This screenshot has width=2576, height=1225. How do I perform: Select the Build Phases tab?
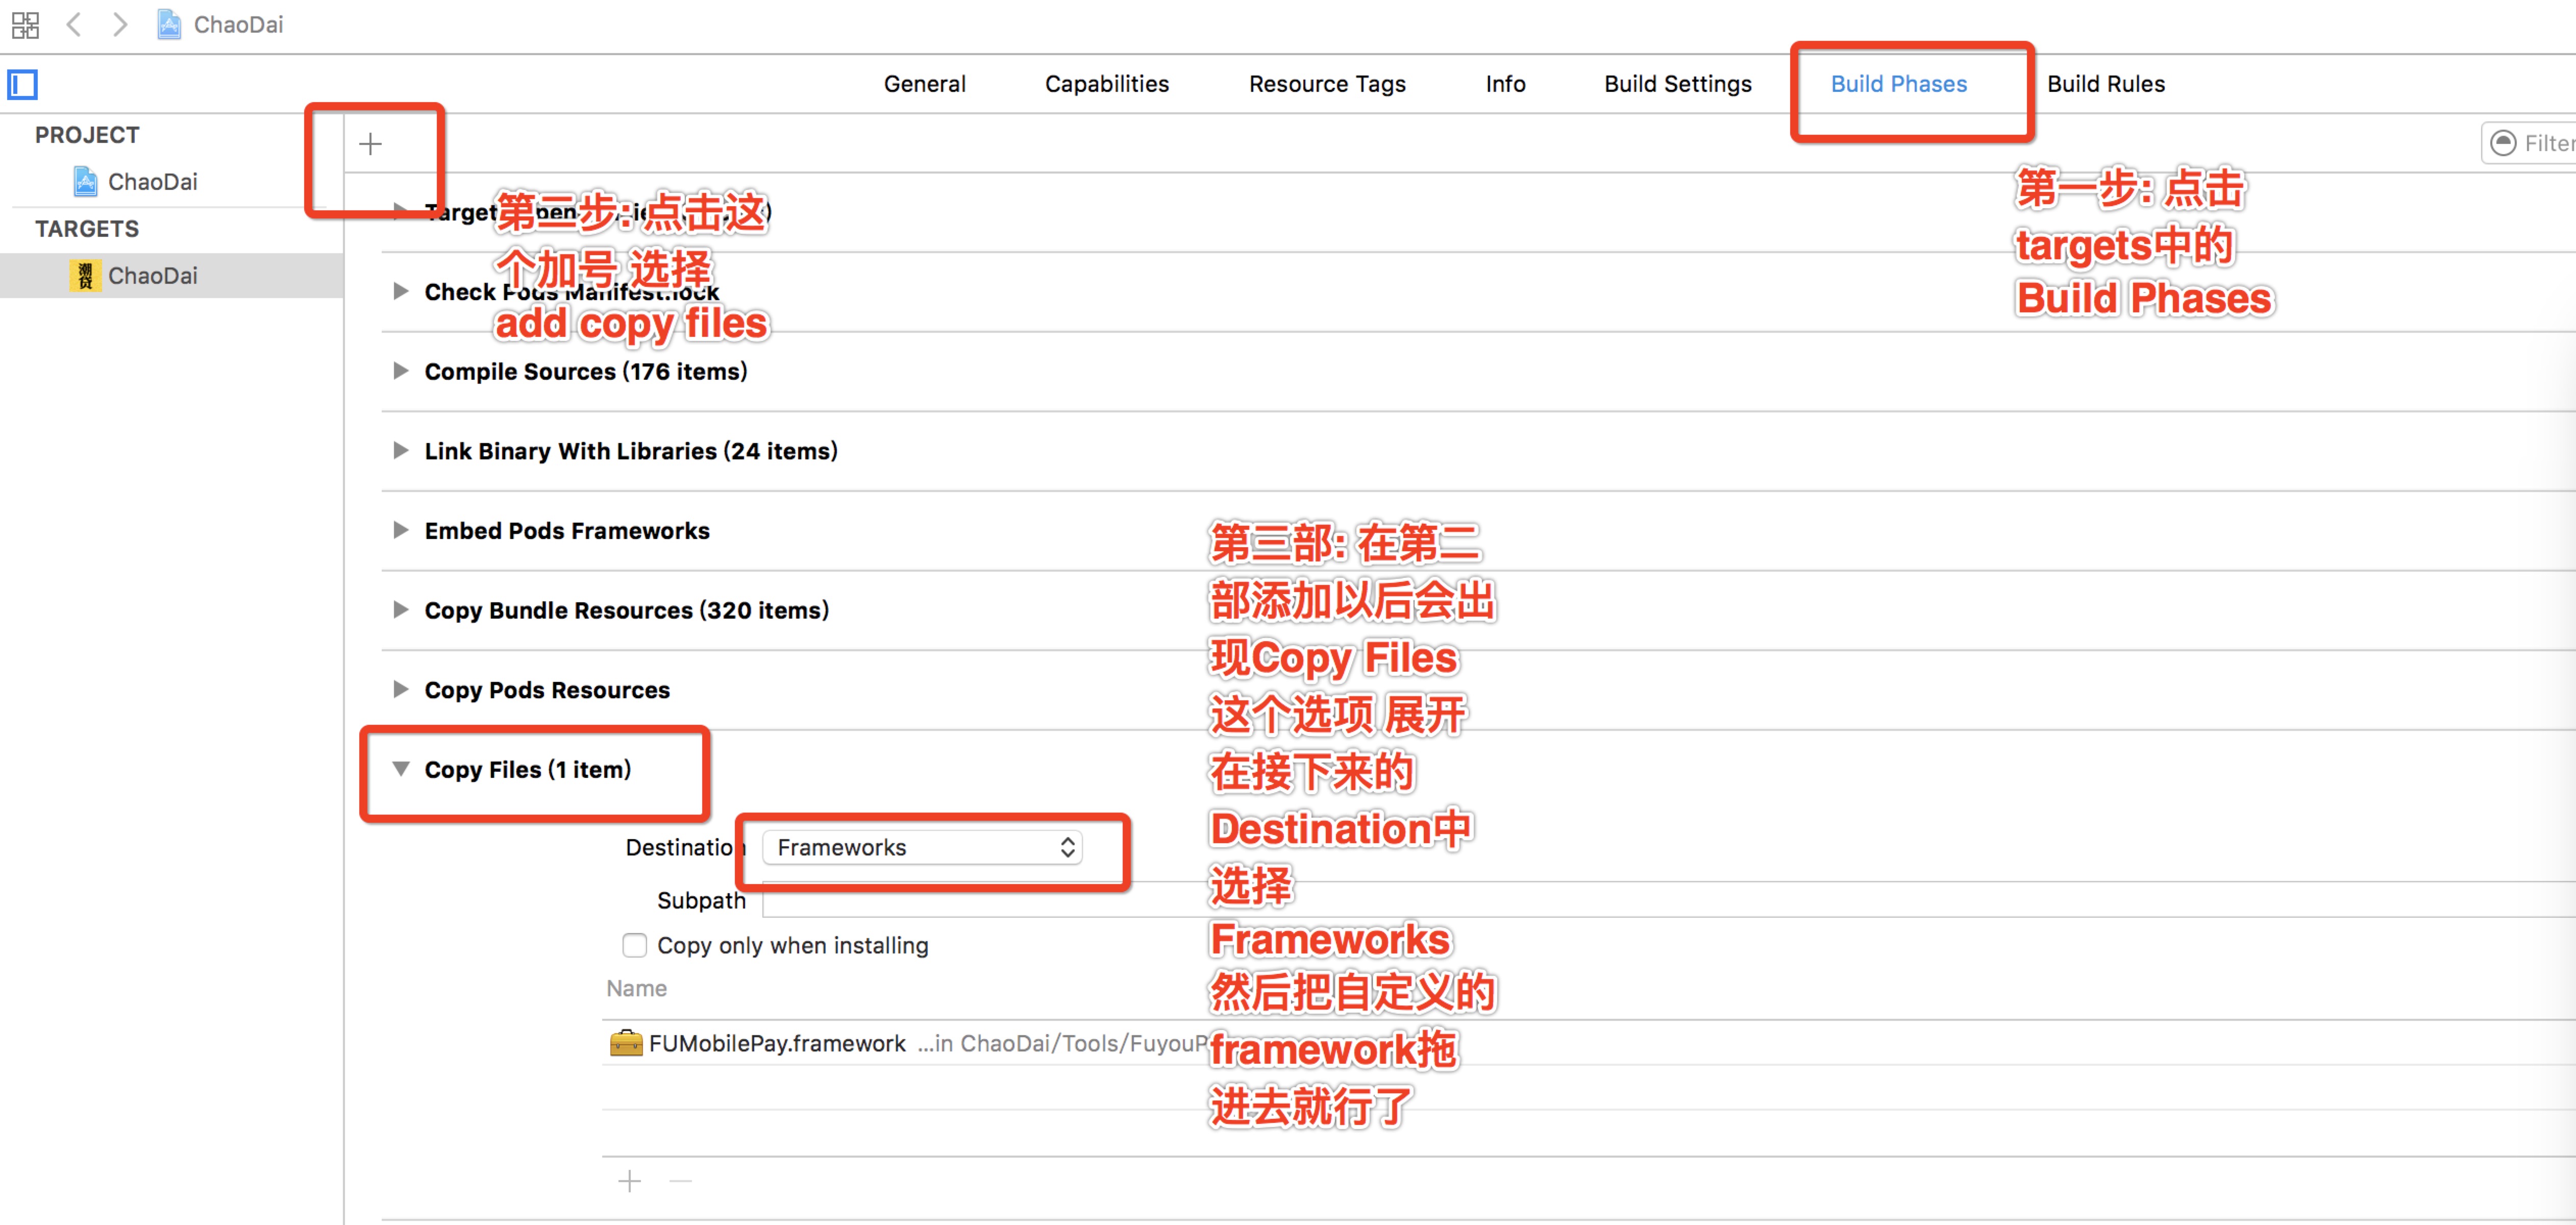pos(1898,84)
